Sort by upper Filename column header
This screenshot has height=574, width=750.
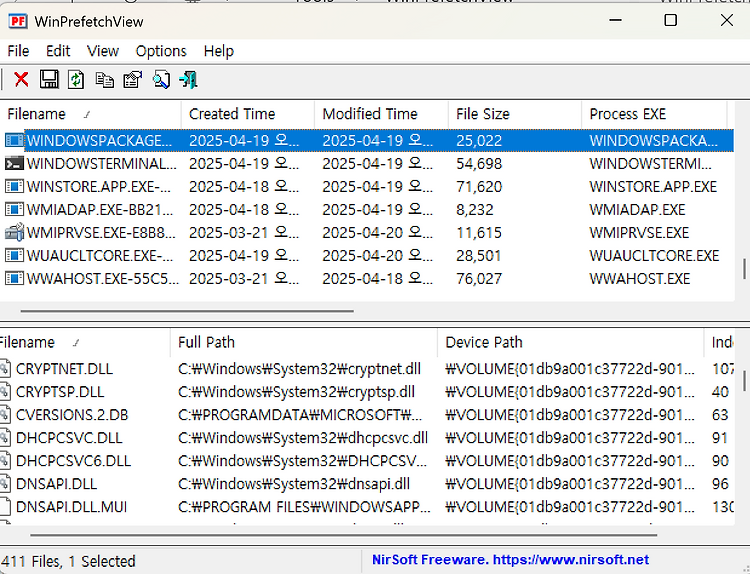pyautogui.click(x=90, y=114)
